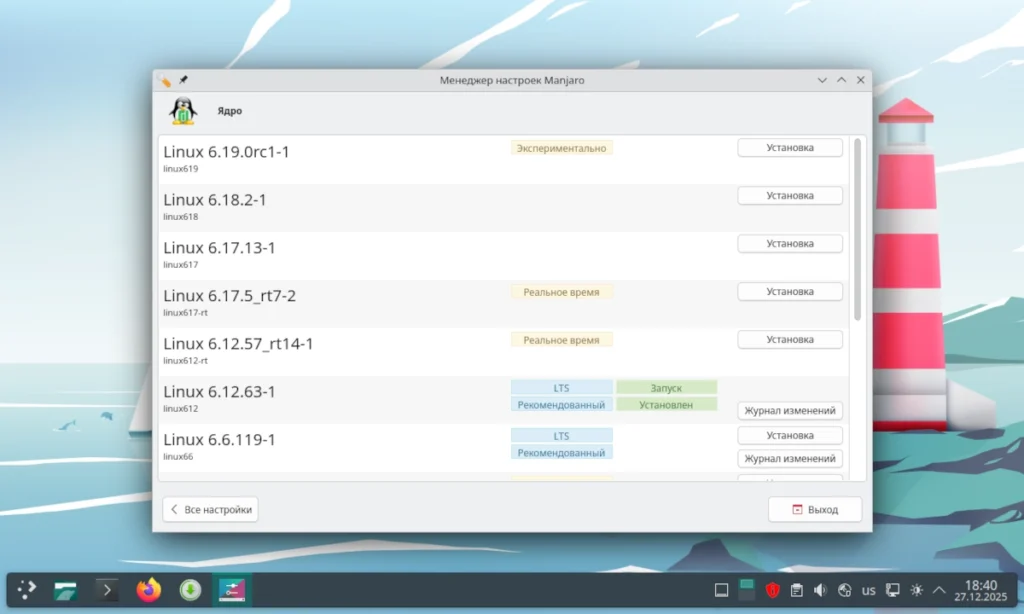Install the Linux 6.17.5_rt7-2 kernel

[x=790, y=291]
